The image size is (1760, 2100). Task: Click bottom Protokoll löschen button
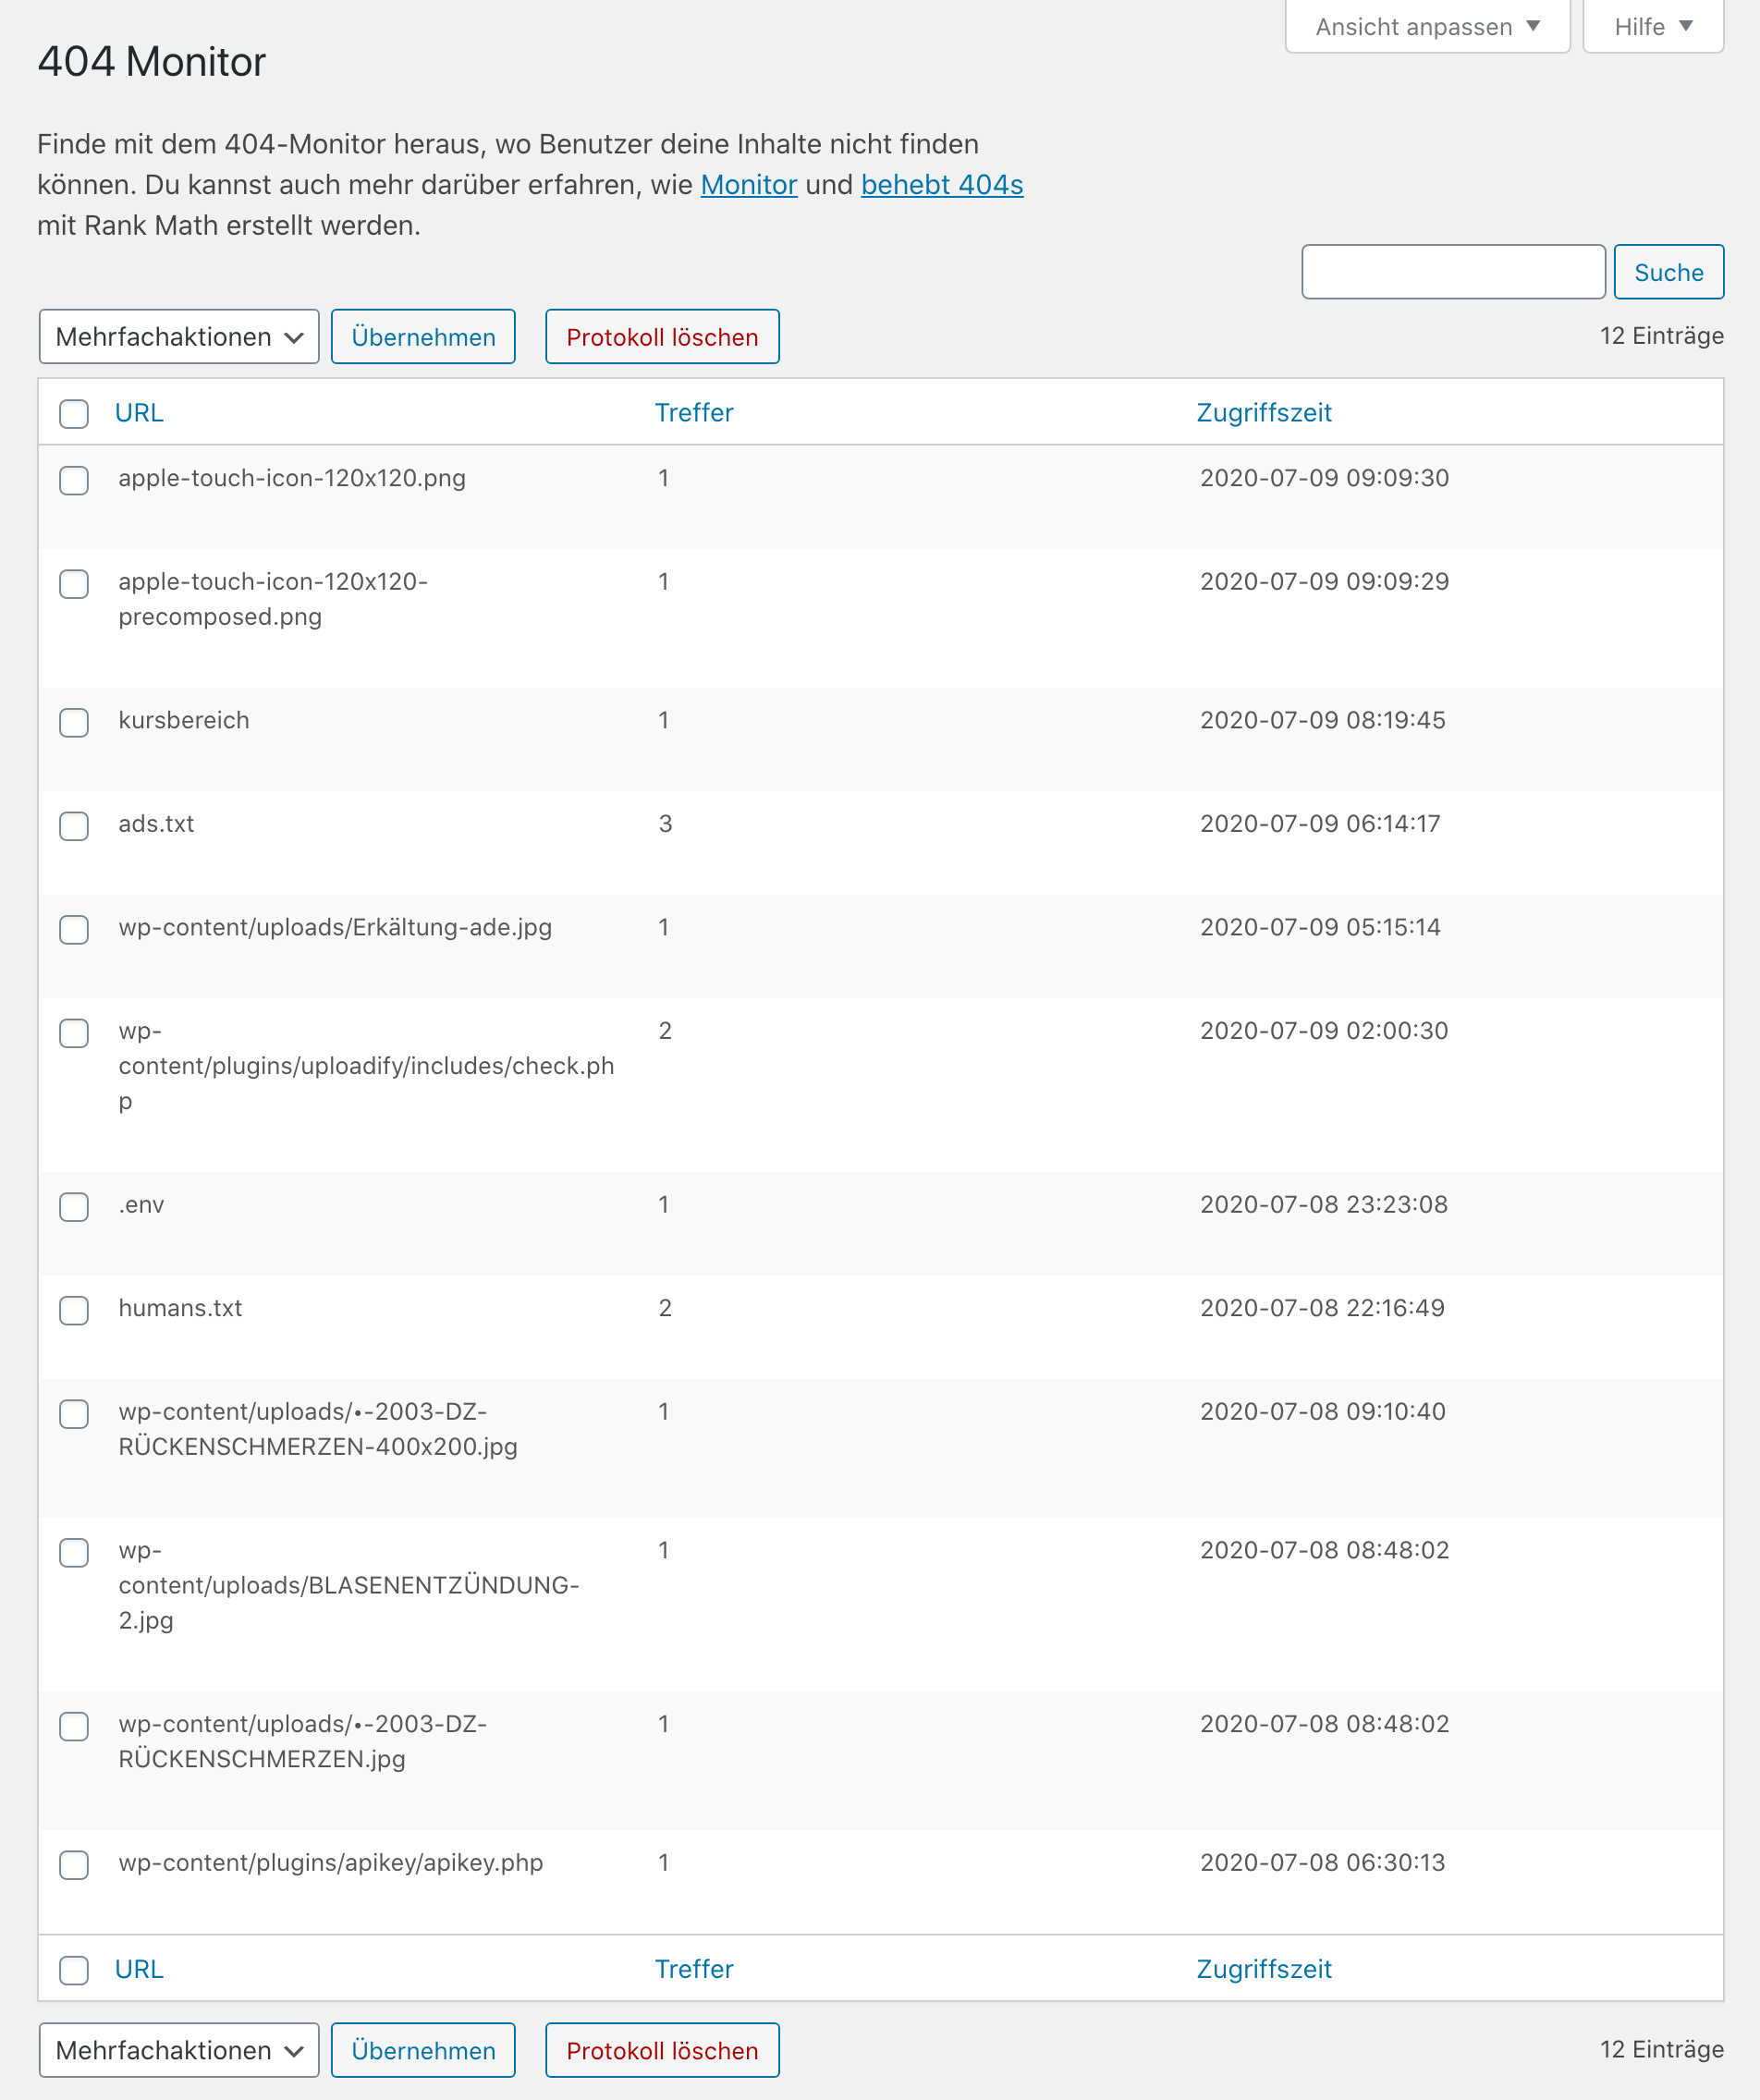[x=662, y=2050]
